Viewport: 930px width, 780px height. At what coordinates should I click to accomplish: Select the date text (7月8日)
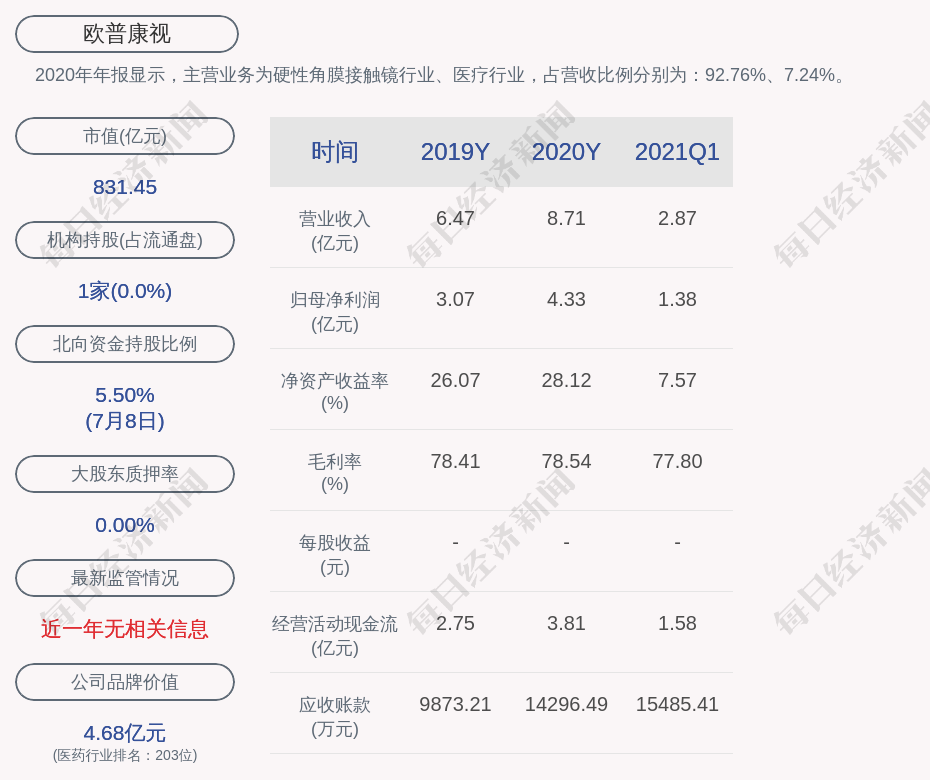pos(125,421)
